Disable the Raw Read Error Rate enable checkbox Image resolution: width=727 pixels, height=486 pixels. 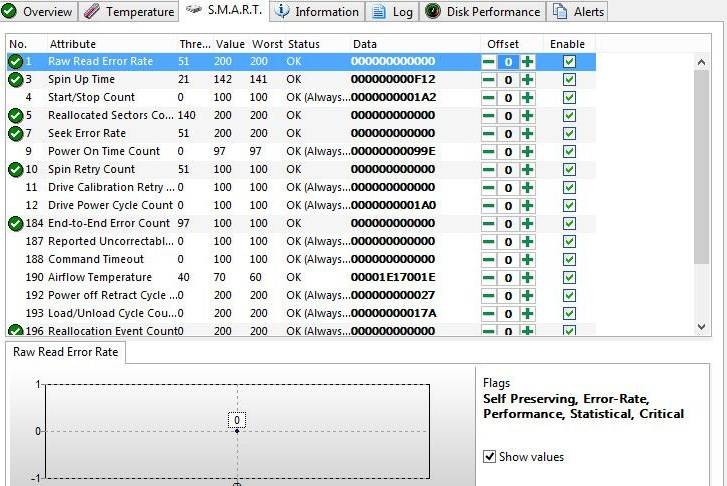(x=569, y=62)
